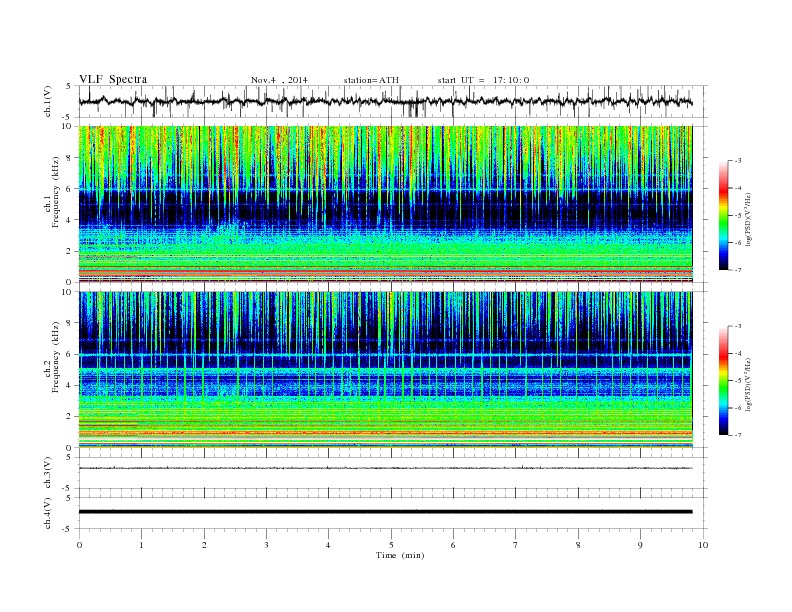Click the ch.1 frequency spectrogram panel
792x612 pixels.
click(385, 204)
